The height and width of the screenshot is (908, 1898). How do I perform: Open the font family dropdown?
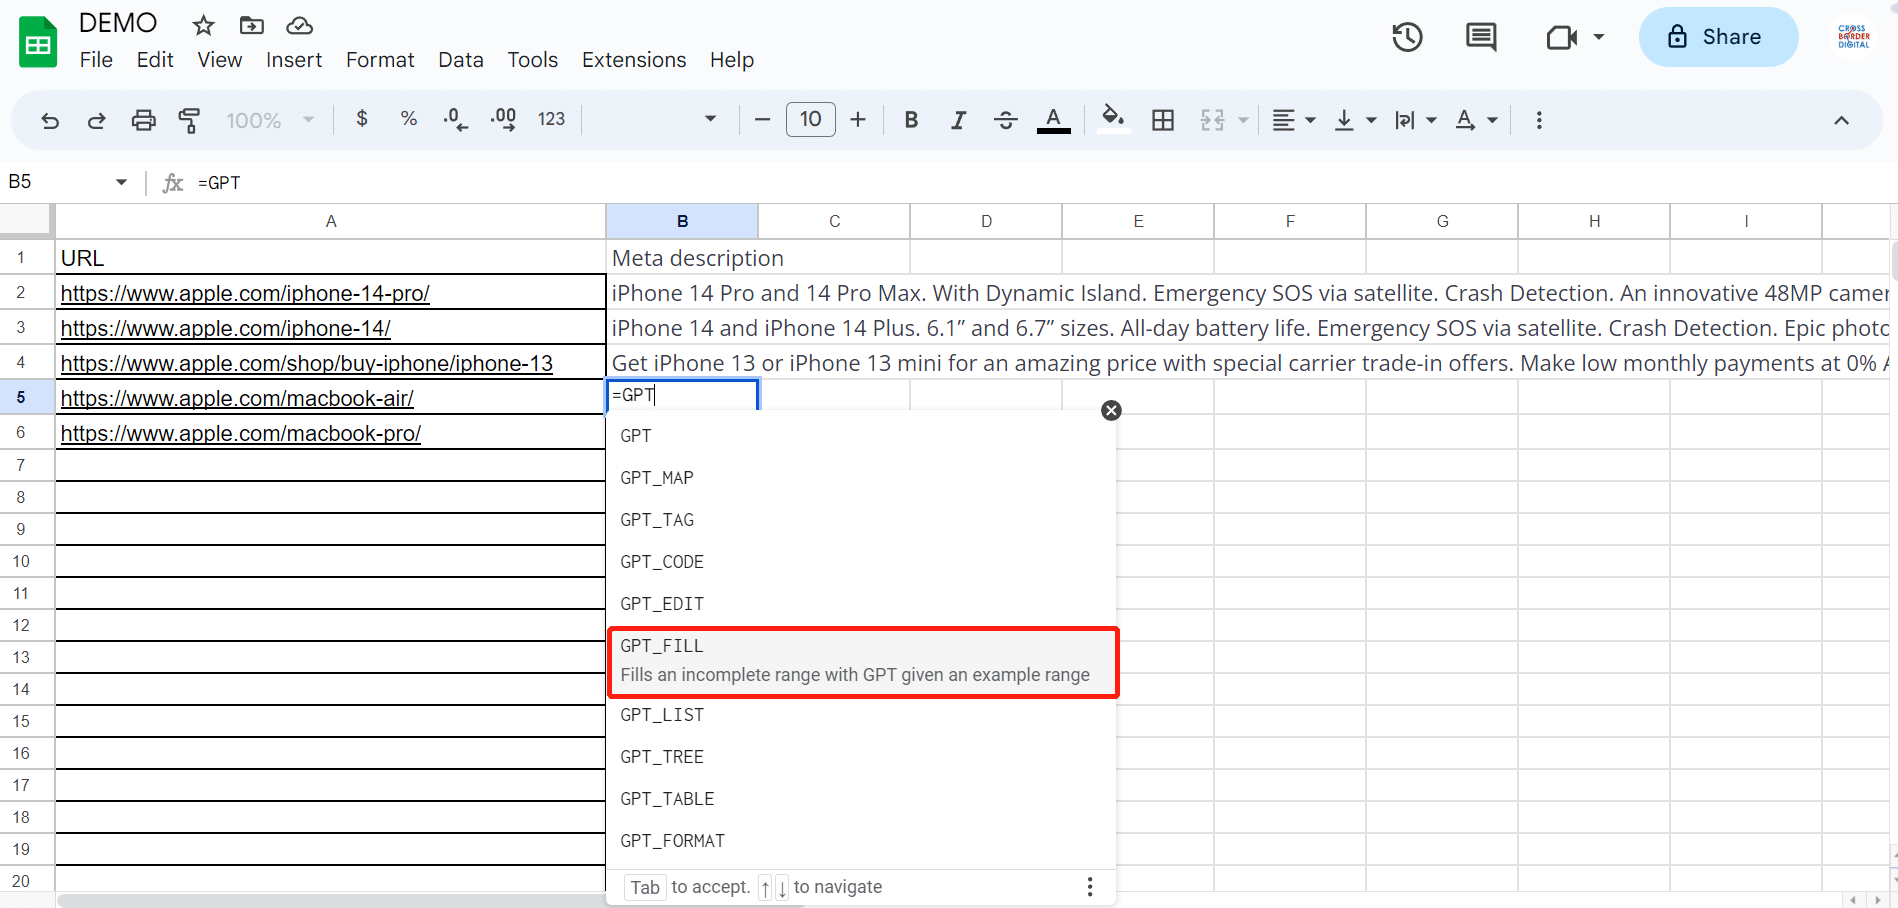[x=658, y=120]
